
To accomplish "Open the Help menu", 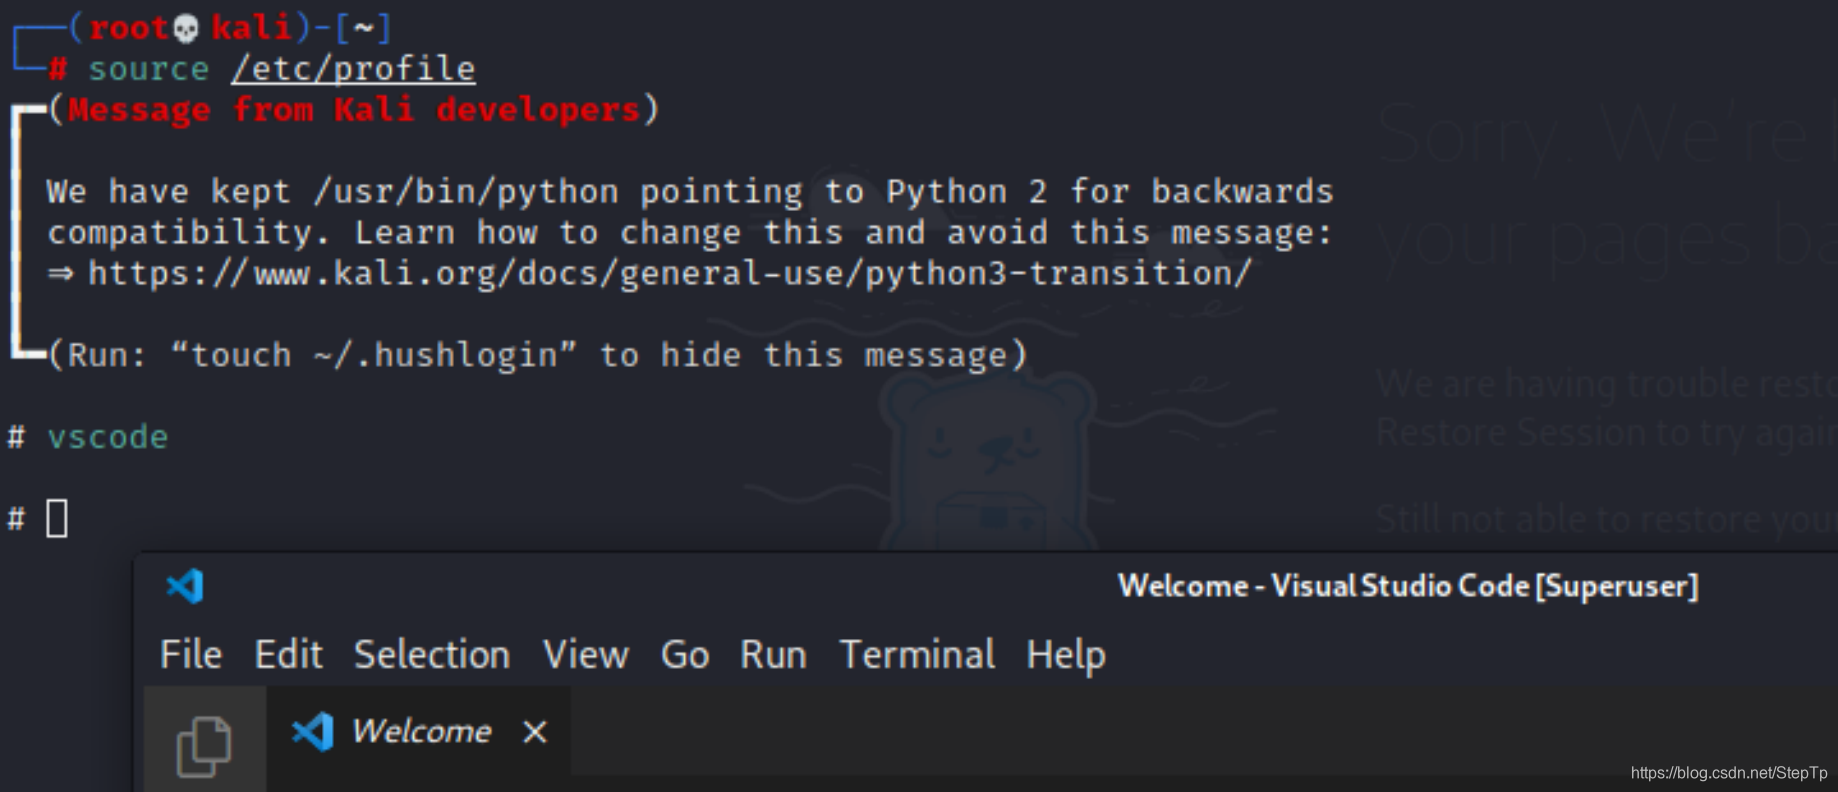I will click(x=1066, y=656).
